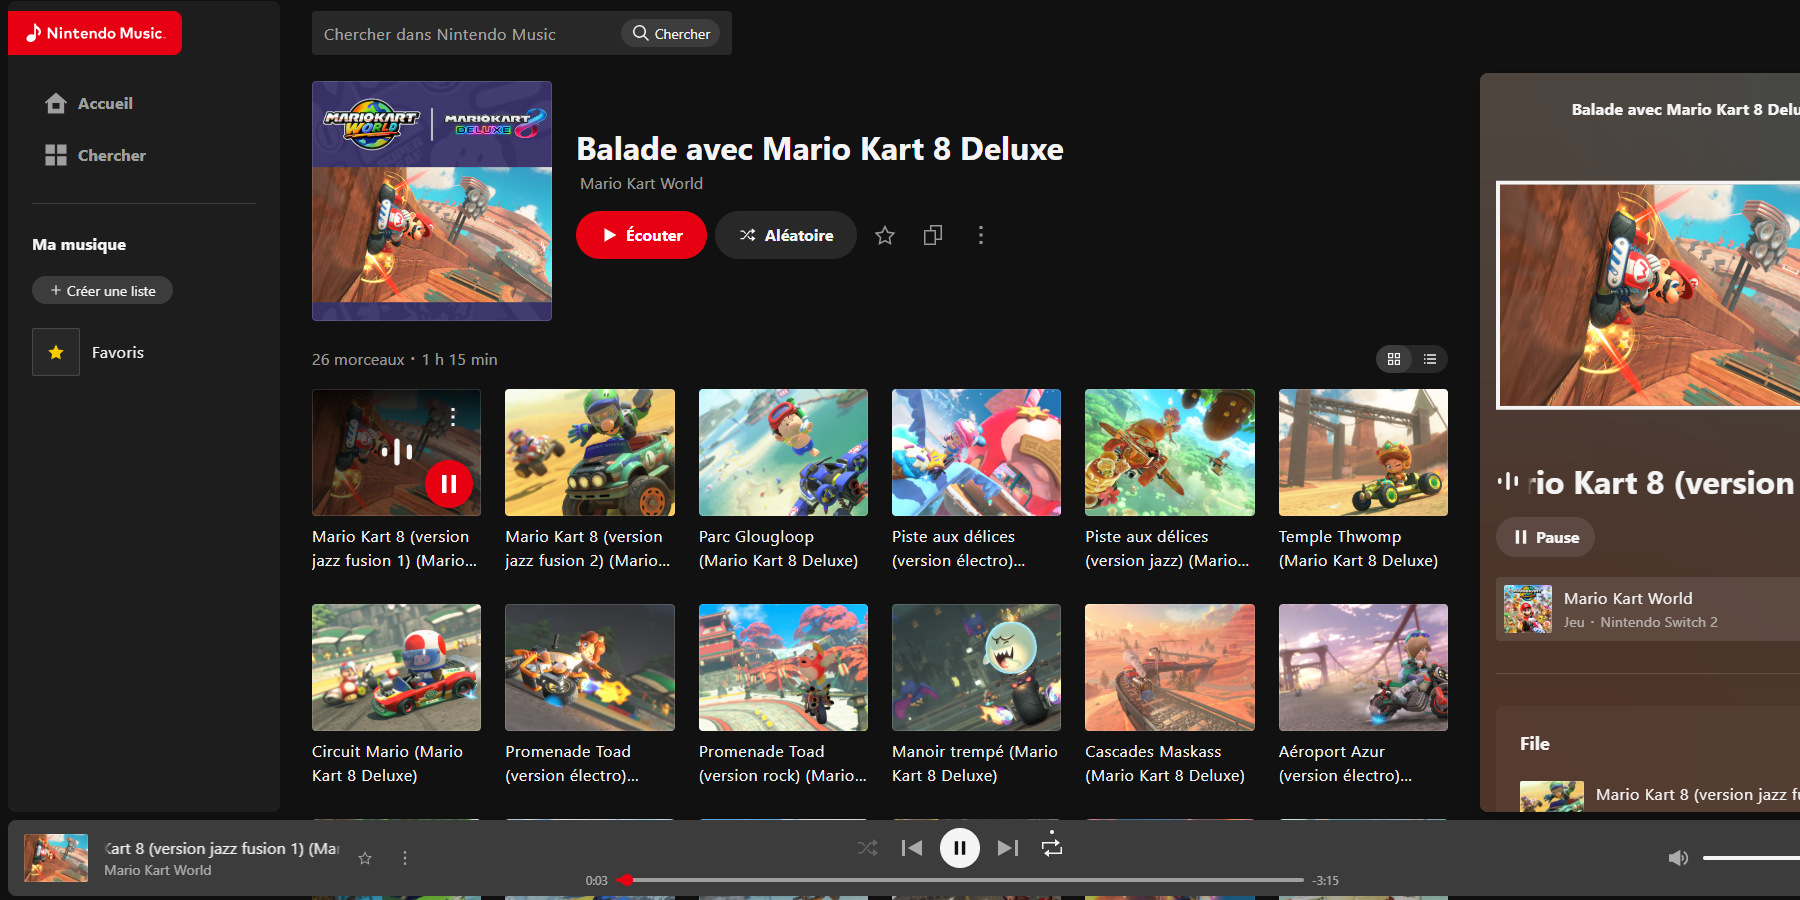
Task: Open the current track's more options in the player bar
Action: coord(405,858)
